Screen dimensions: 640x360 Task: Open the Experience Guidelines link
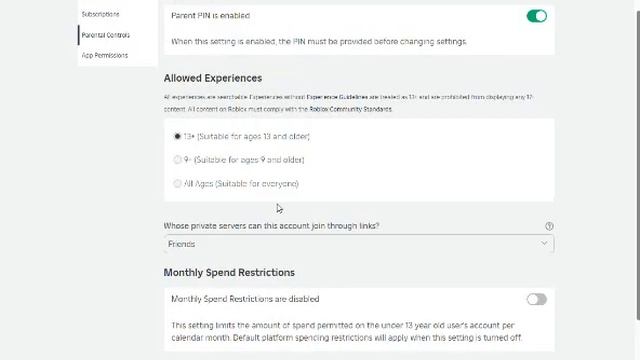pyautogui.click(x=337, y=97)
